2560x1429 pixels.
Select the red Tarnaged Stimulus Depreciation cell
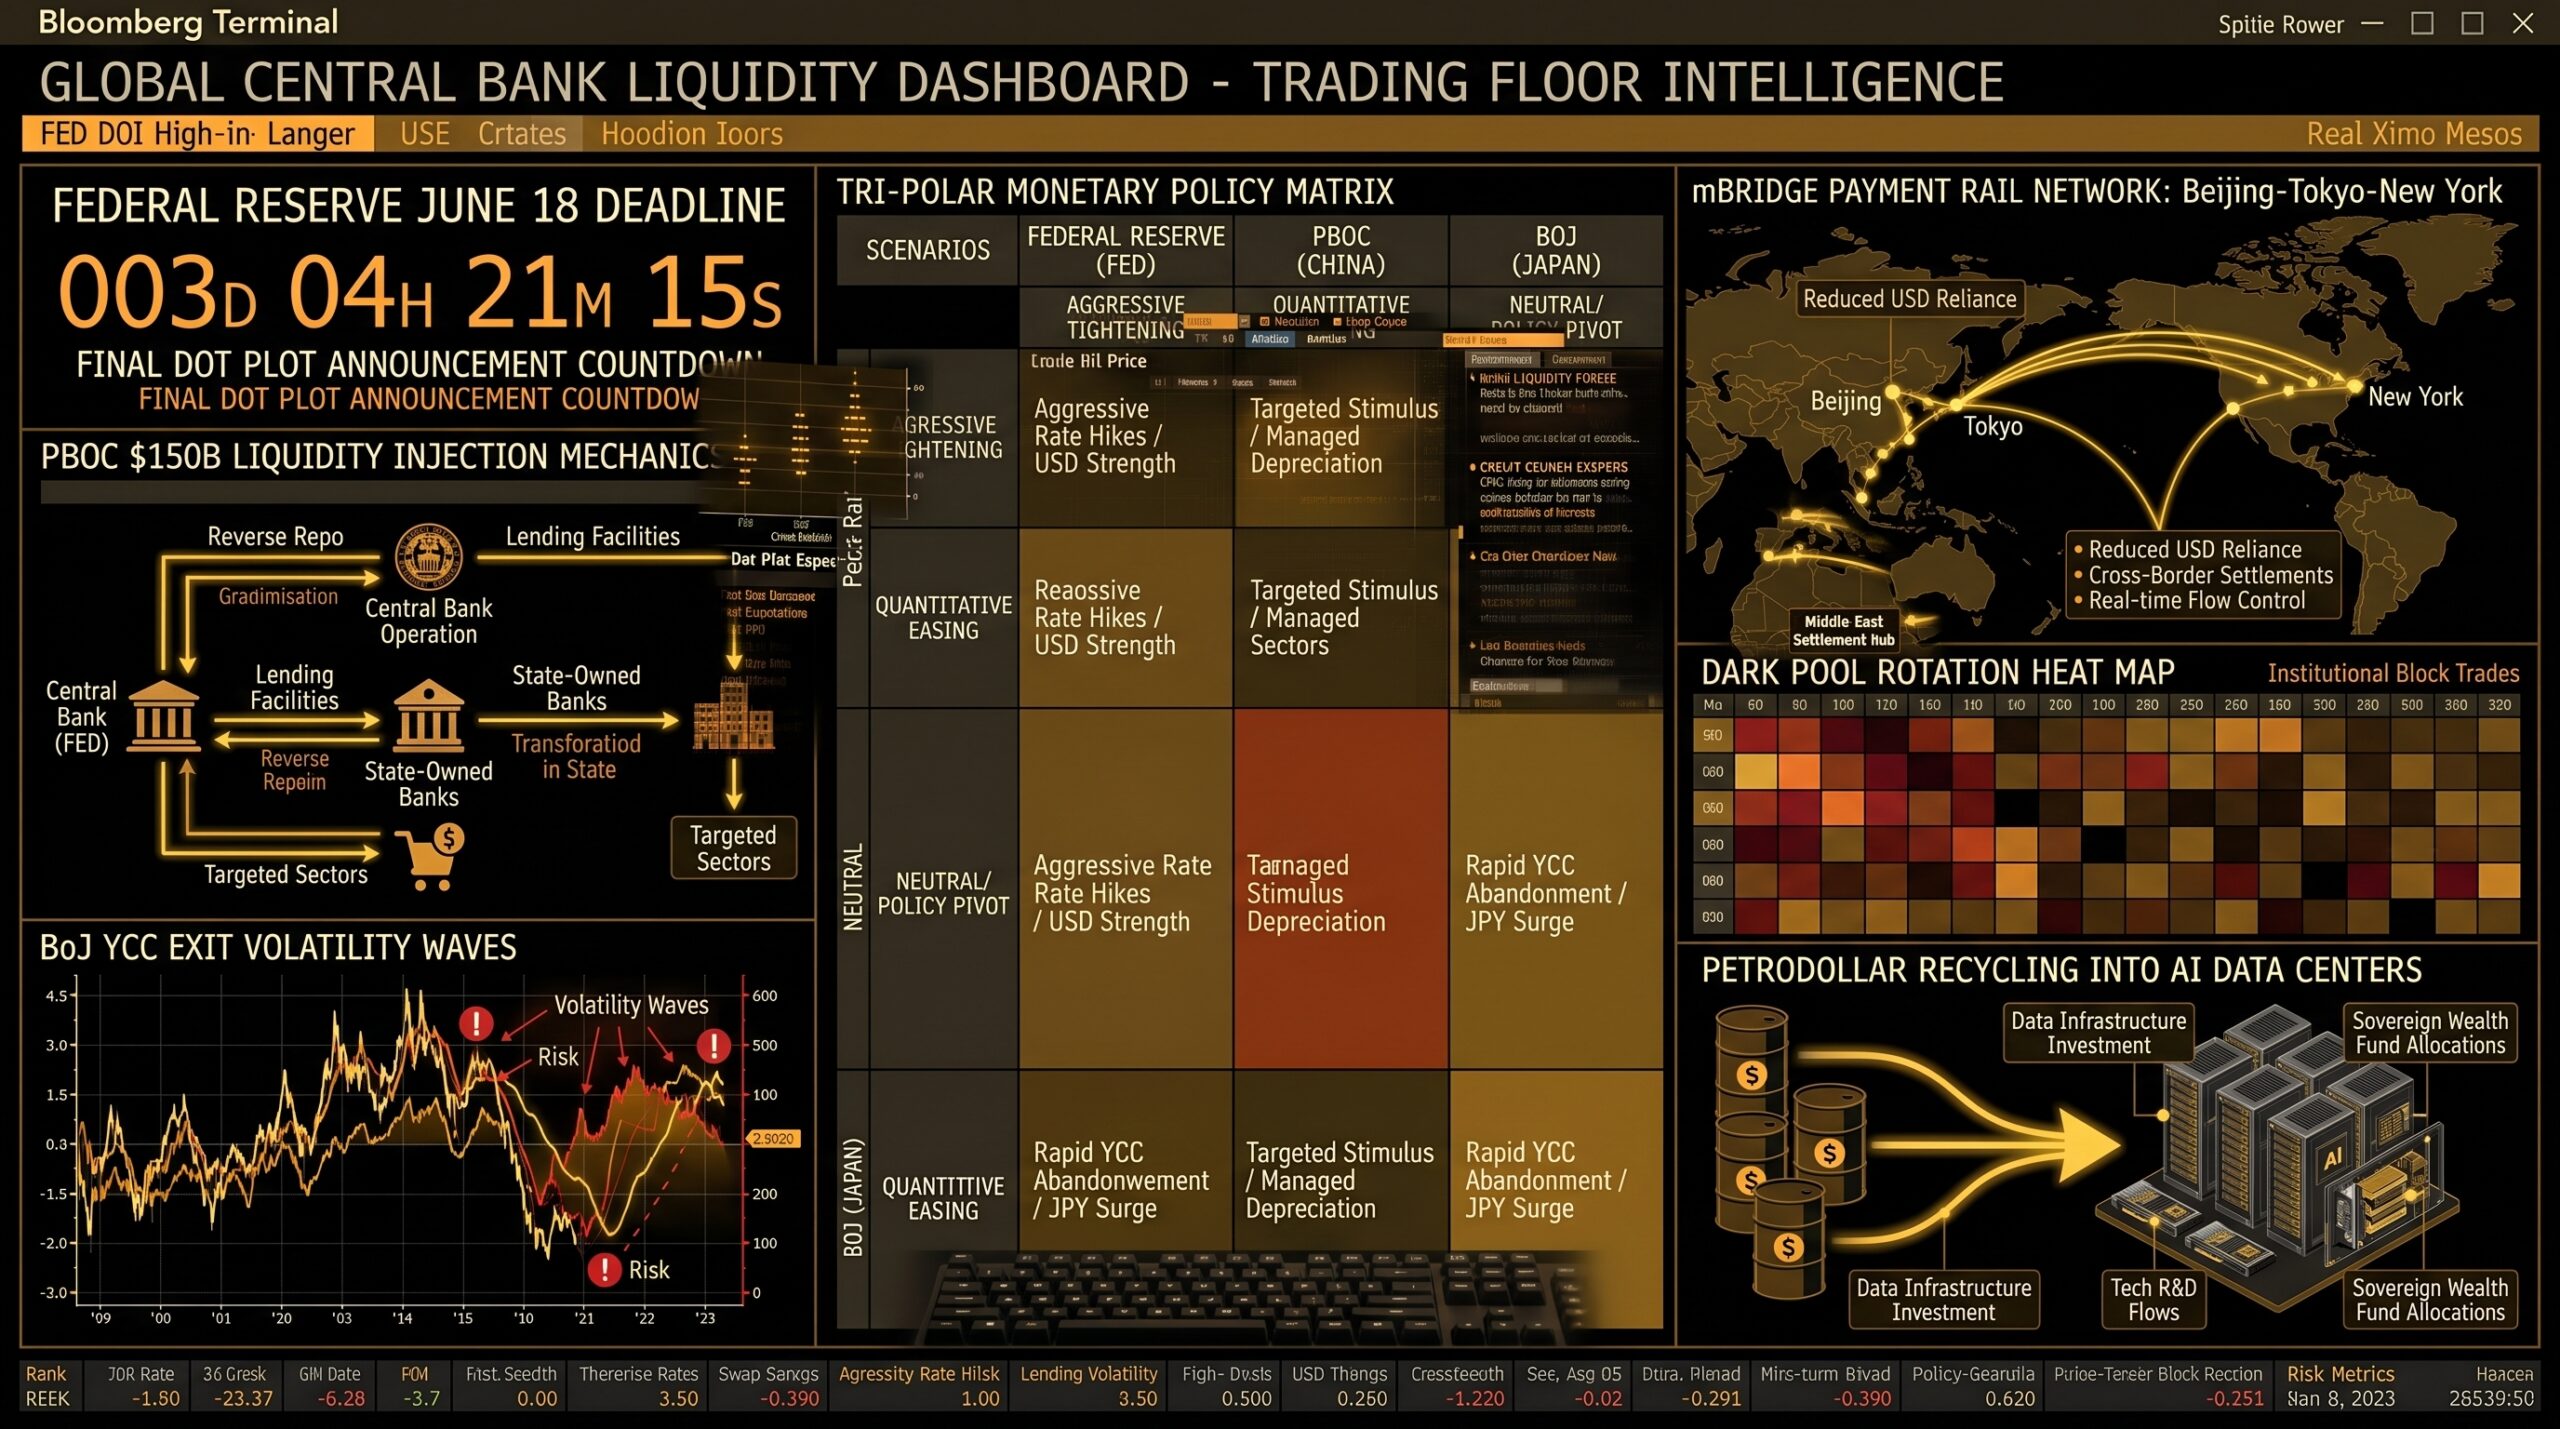1341,889
